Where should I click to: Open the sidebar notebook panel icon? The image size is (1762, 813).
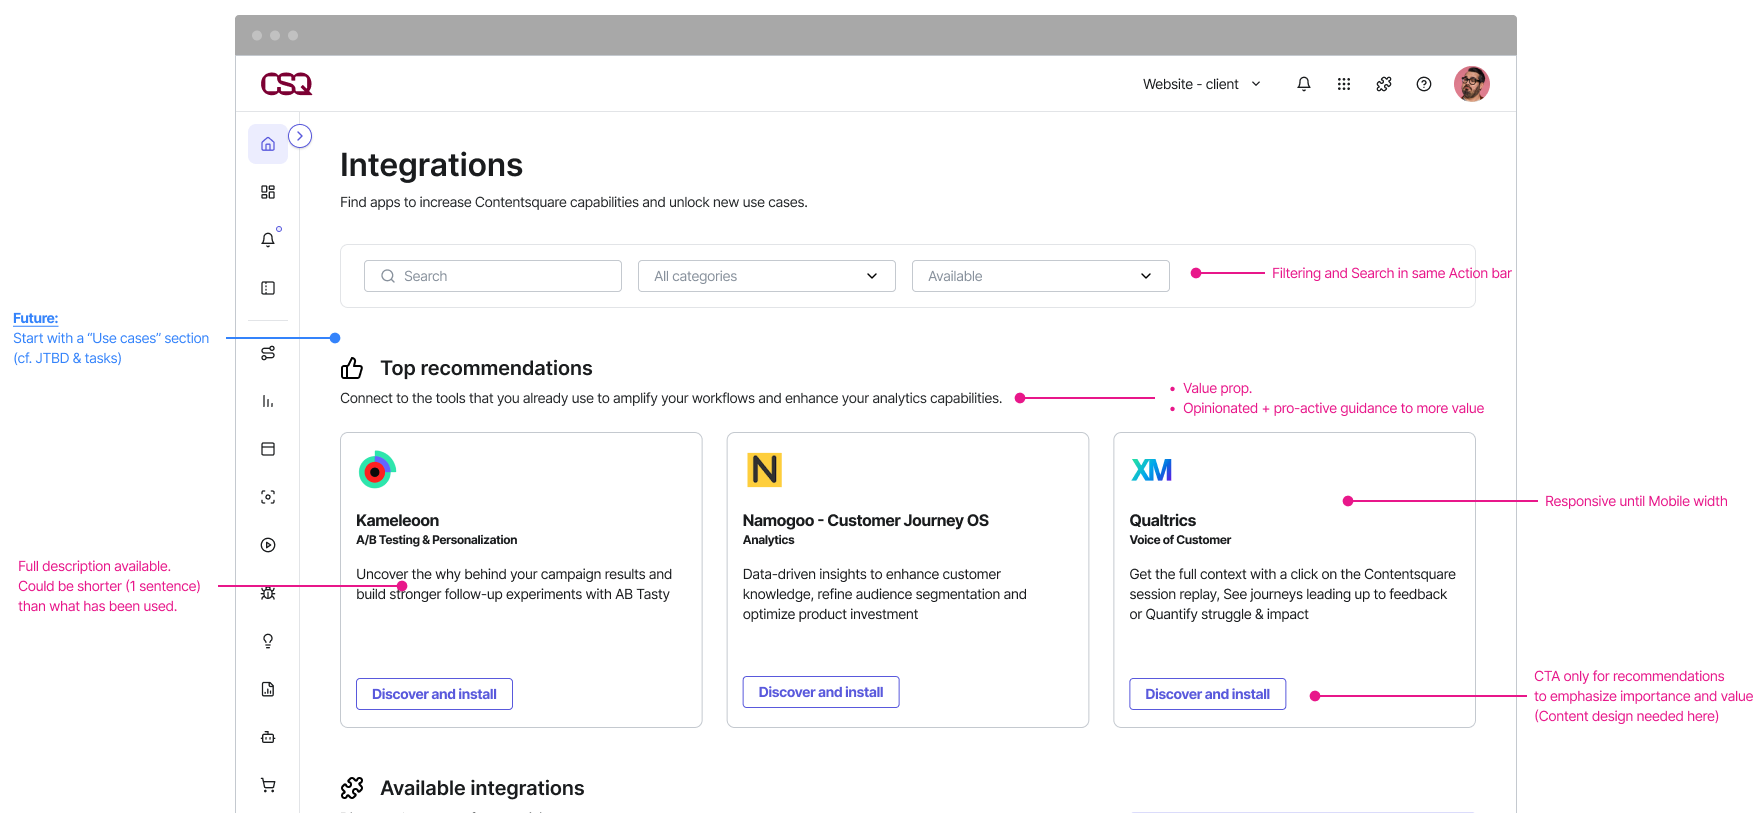(268, 288)
